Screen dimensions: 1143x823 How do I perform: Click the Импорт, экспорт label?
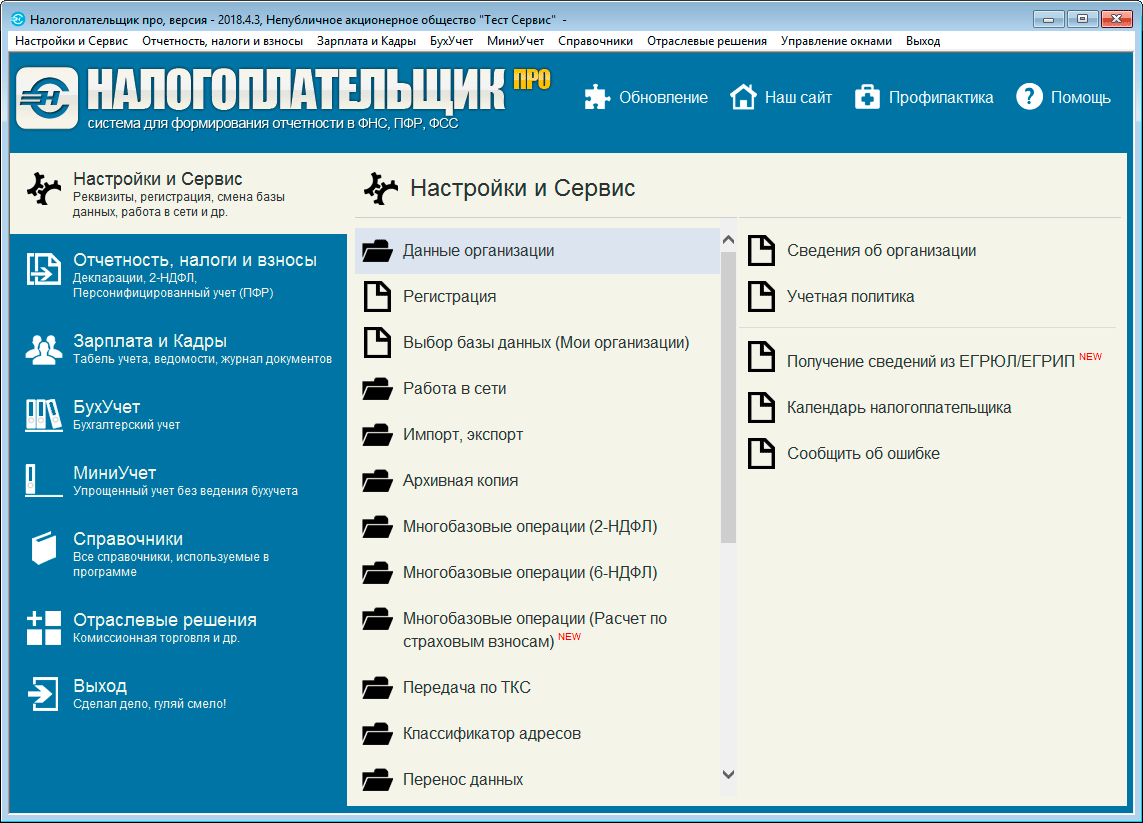[463, 434]
